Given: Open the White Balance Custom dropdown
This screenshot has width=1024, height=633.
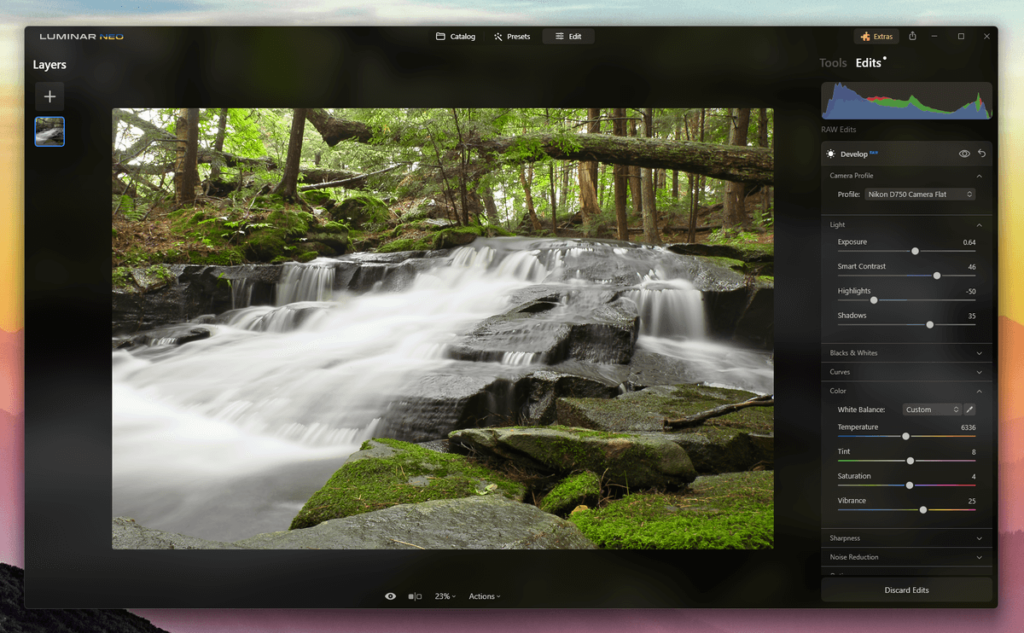Looking at the screenshot, I should [932, 409].
